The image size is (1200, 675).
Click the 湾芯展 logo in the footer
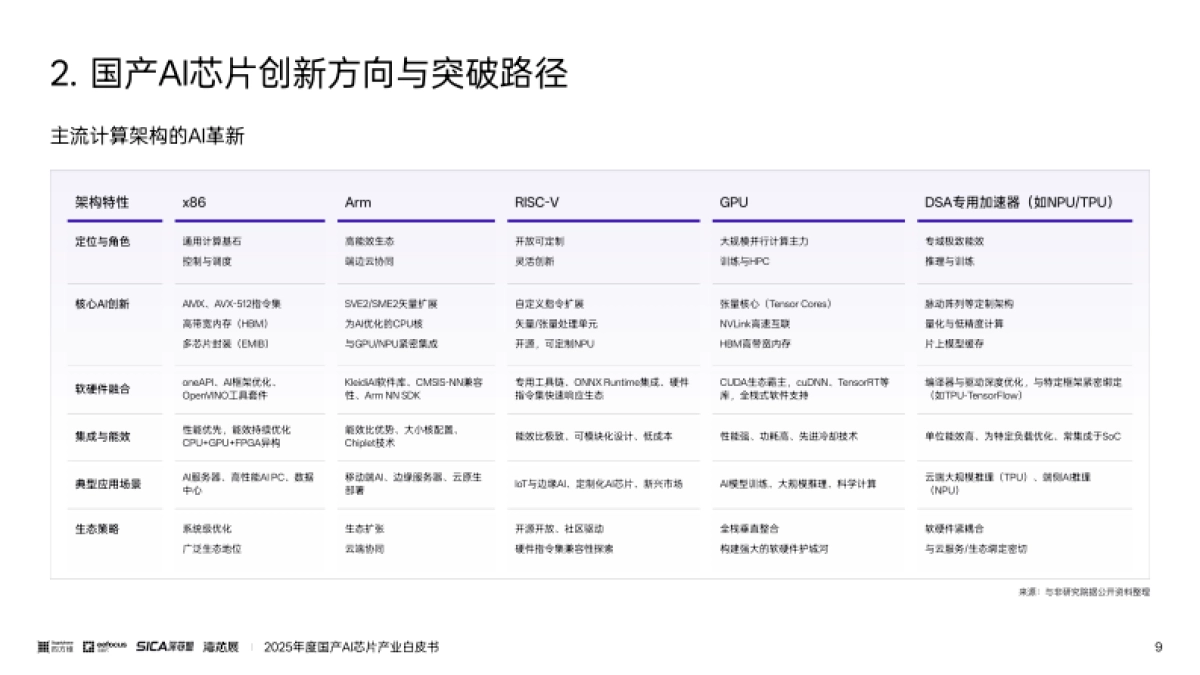tap(218, 646)
